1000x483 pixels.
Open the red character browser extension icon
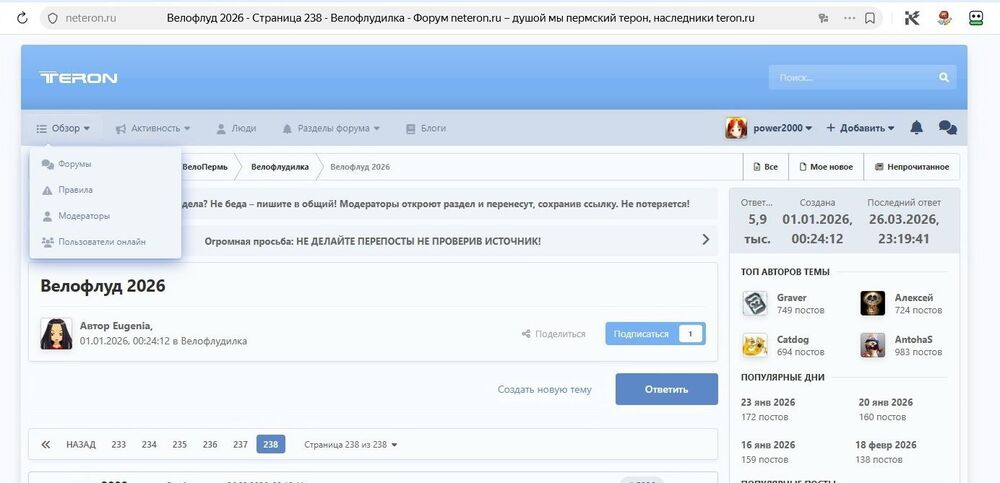tap(945, 18)
